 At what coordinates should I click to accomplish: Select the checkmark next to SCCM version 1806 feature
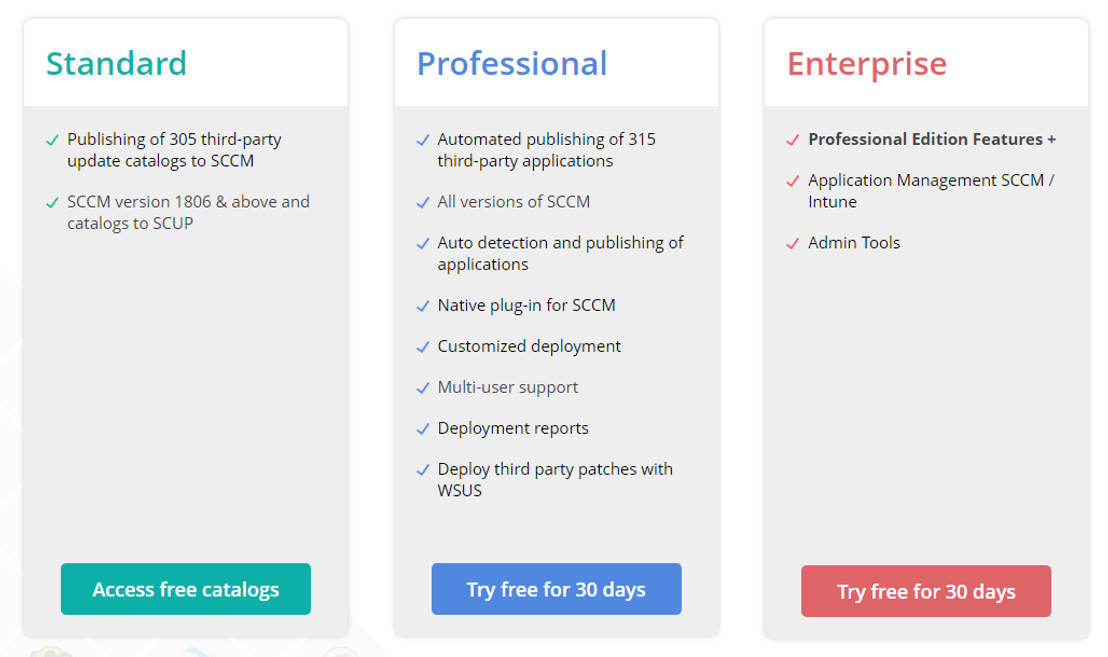[52, 201]
